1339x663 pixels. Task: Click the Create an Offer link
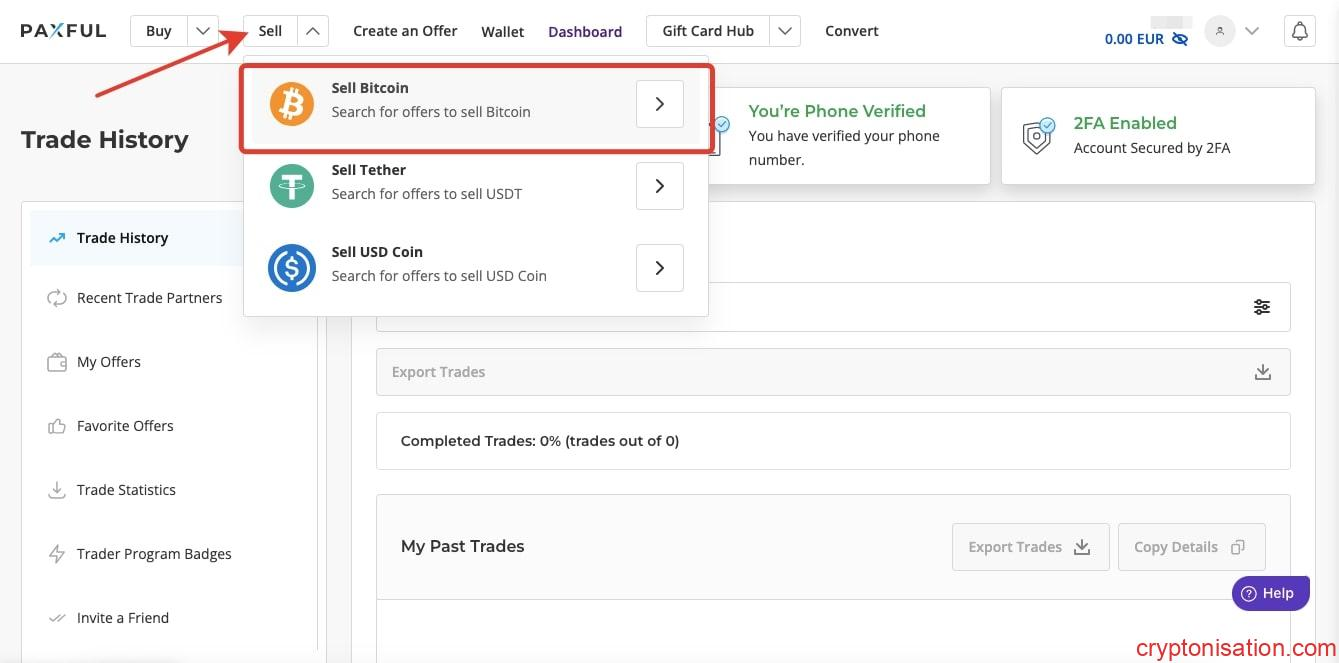pyautogui.click(x=405, y=31)
